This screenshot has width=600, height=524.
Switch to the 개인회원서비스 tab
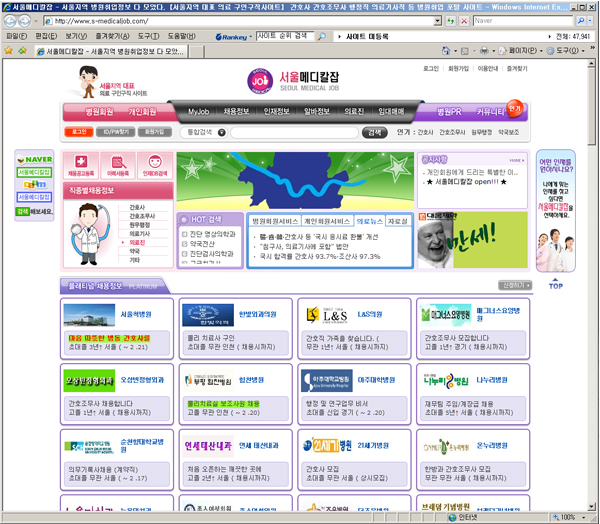(x=326, y=221)
